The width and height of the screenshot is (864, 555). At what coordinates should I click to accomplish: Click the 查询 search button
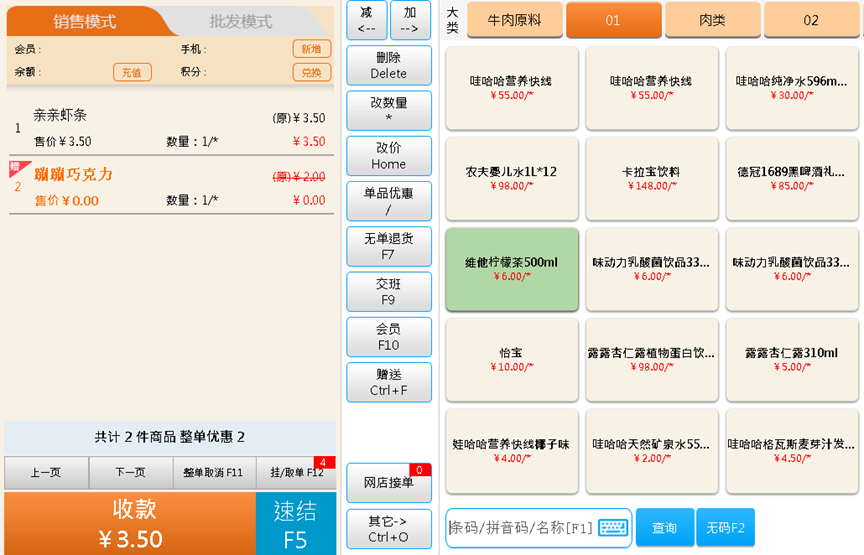665,527
